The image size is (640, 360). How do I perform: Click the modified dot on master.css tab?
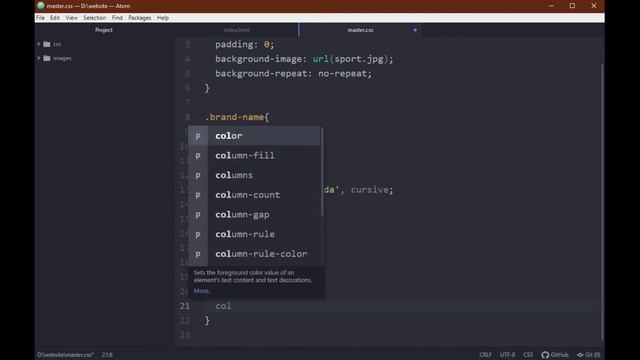[415, 30]
